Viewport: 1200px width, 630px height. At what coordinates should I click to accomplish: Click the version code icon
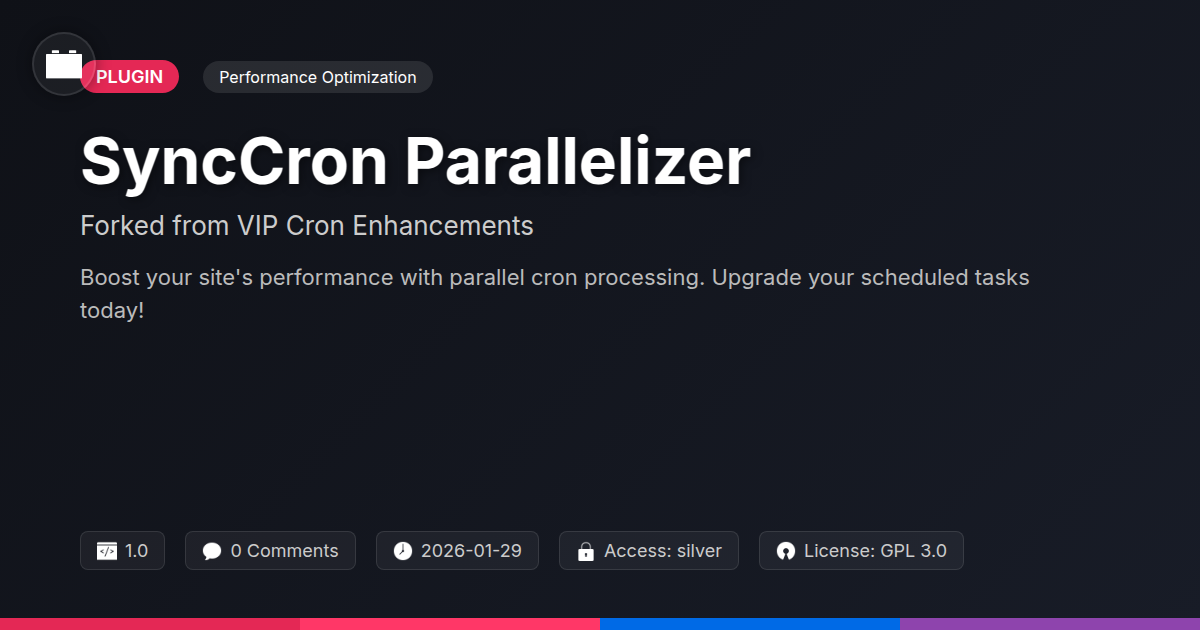107,551
